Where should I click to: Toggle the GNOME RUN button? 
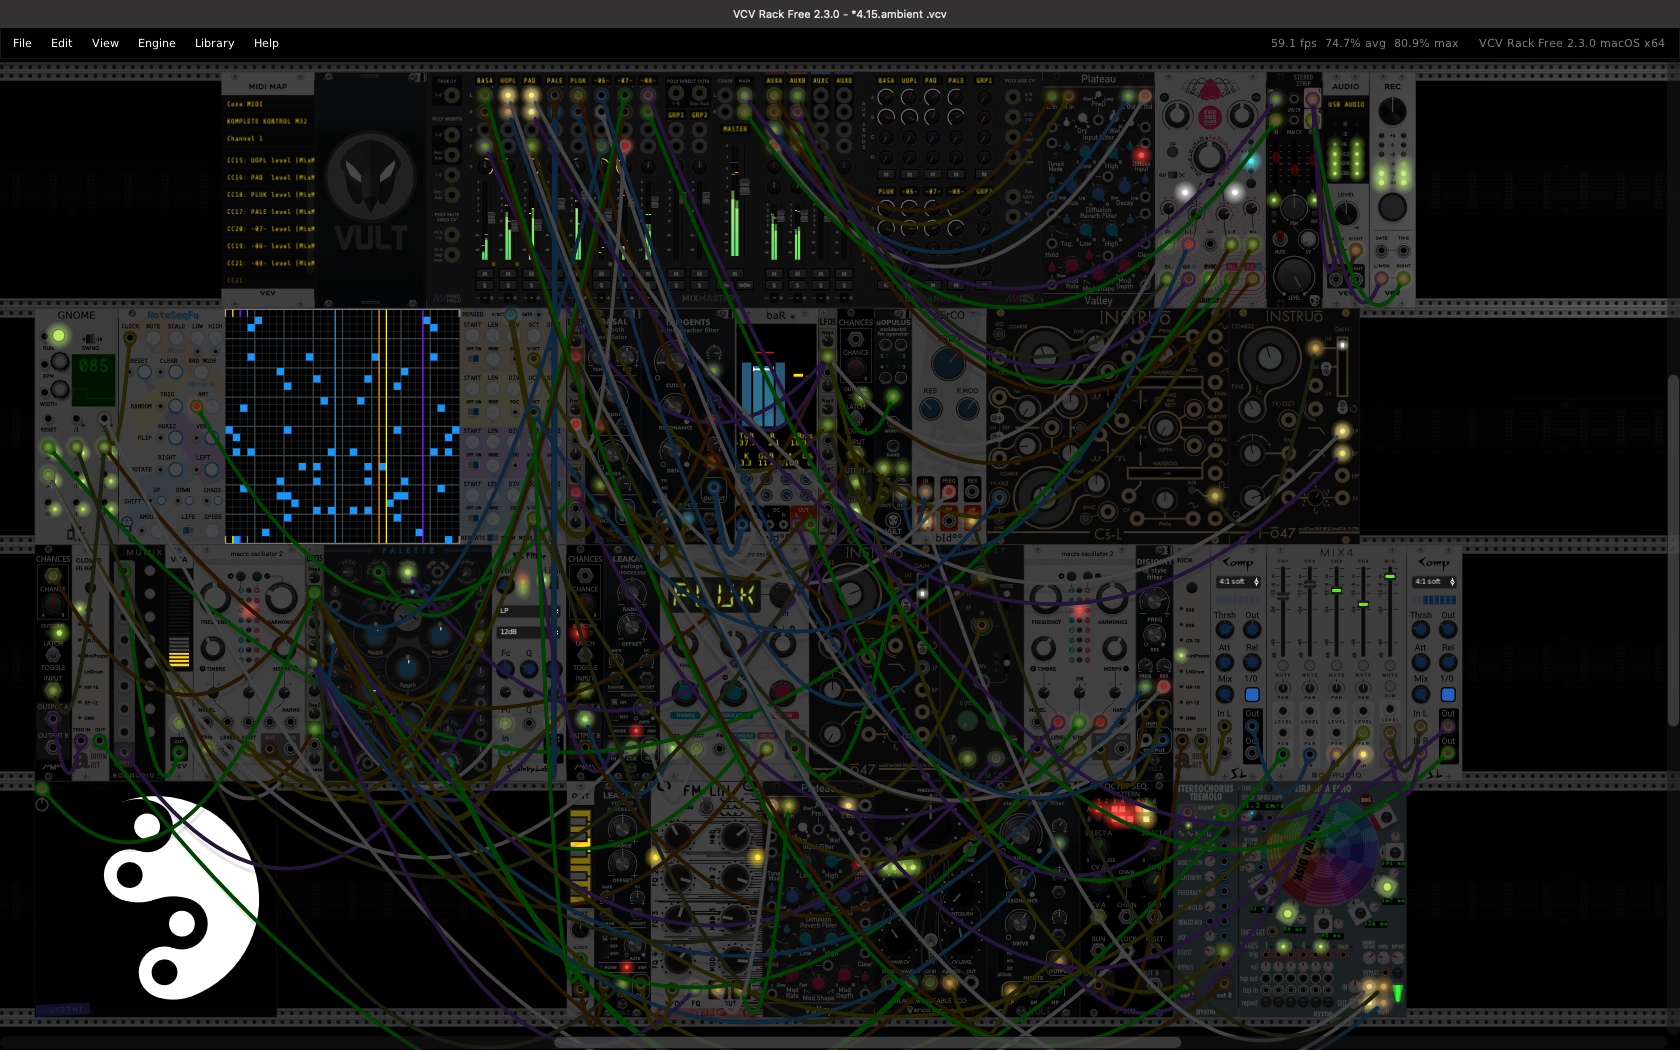(58, 335)
